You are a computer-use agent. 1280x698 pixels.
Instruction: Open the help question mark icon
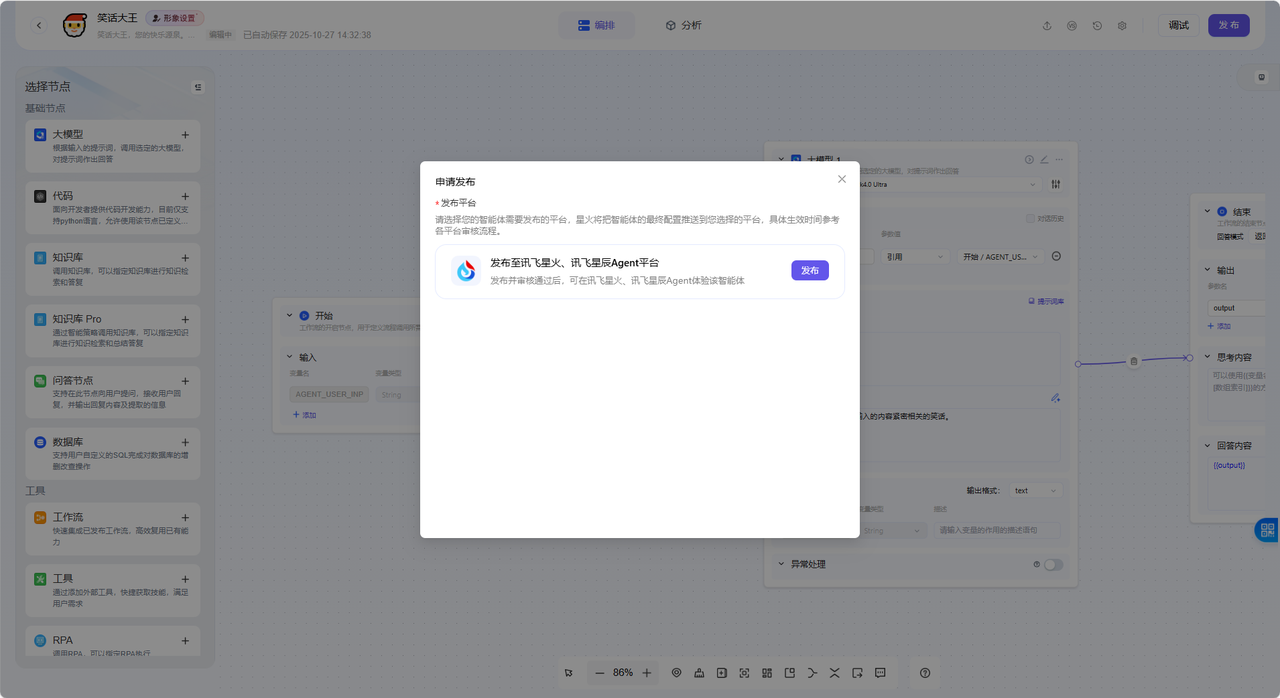(925, 673)
